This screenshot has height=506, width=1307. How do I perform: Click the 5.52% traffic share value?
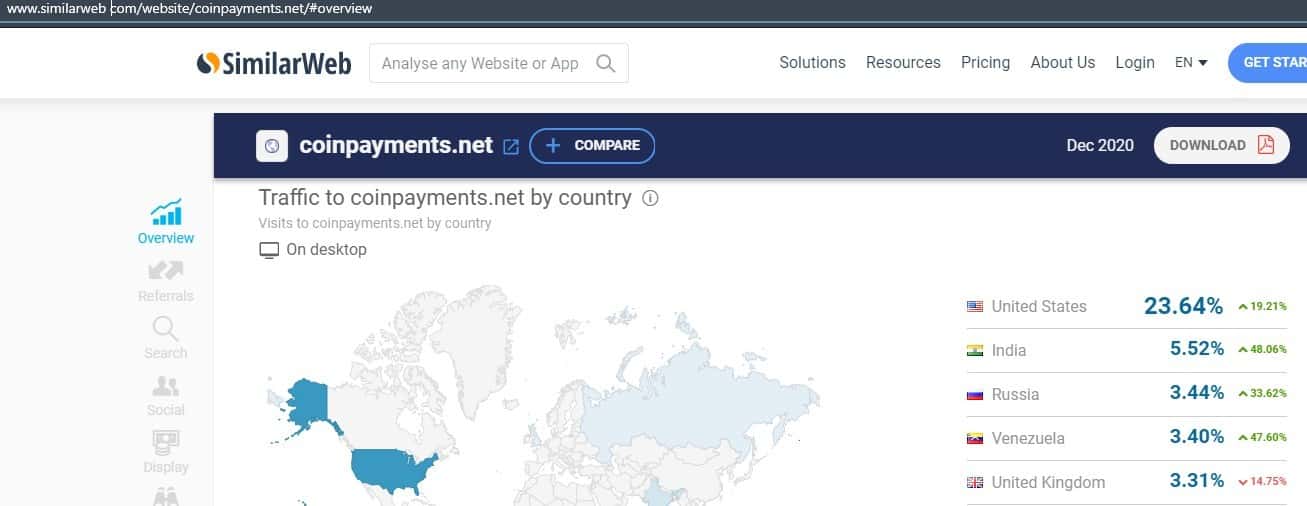(x=1197, y=349)
